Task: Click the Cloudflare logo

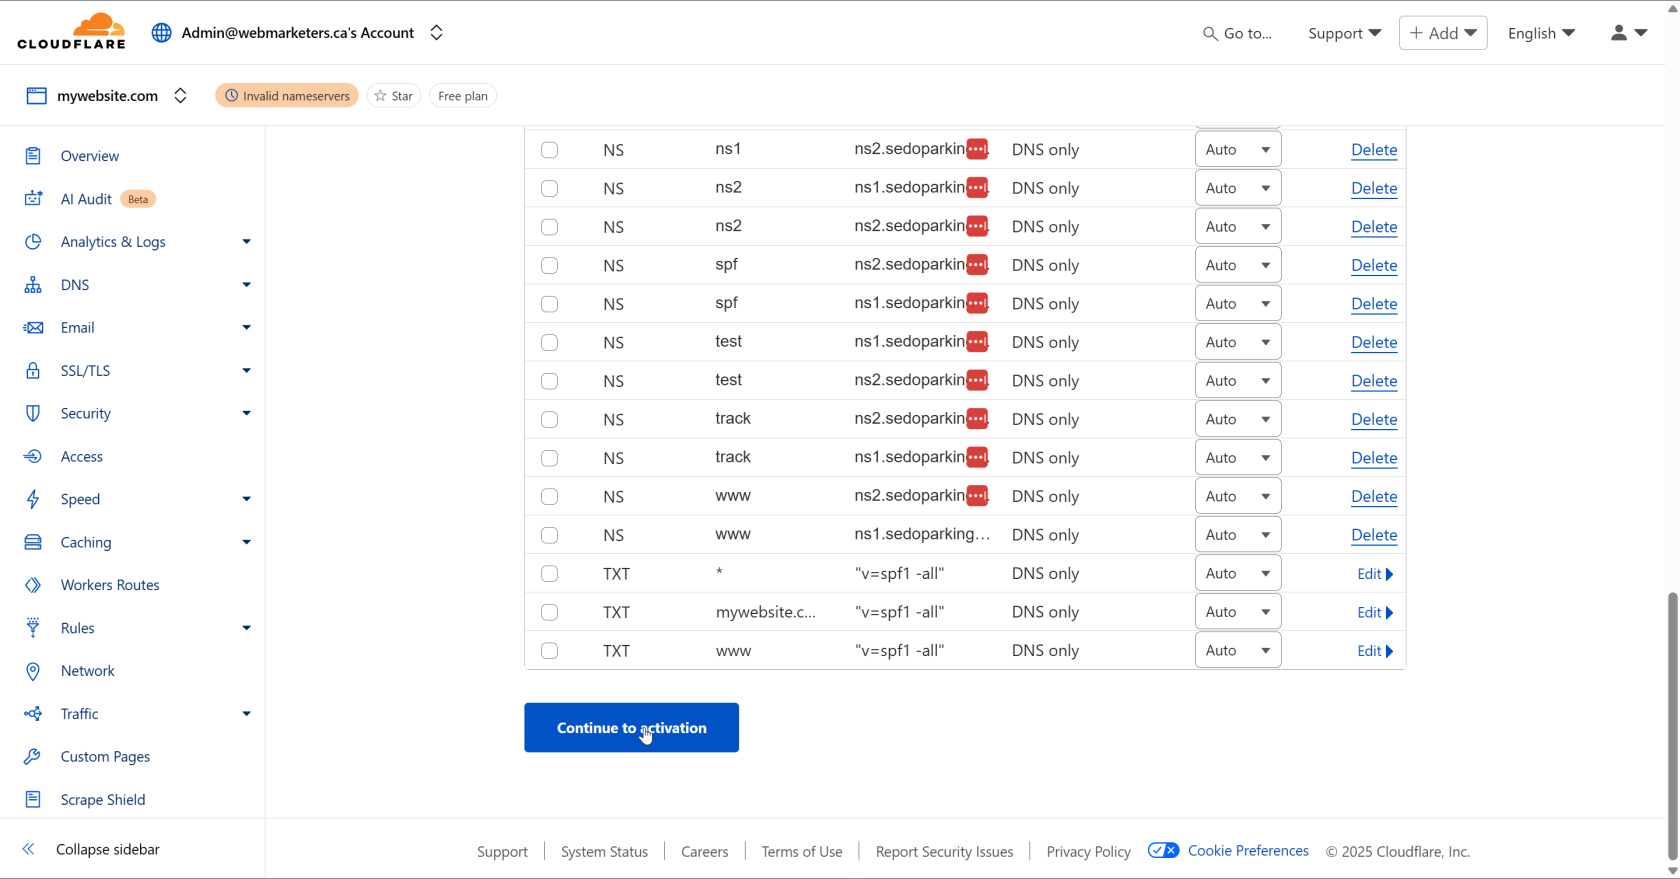Action: 71,32
